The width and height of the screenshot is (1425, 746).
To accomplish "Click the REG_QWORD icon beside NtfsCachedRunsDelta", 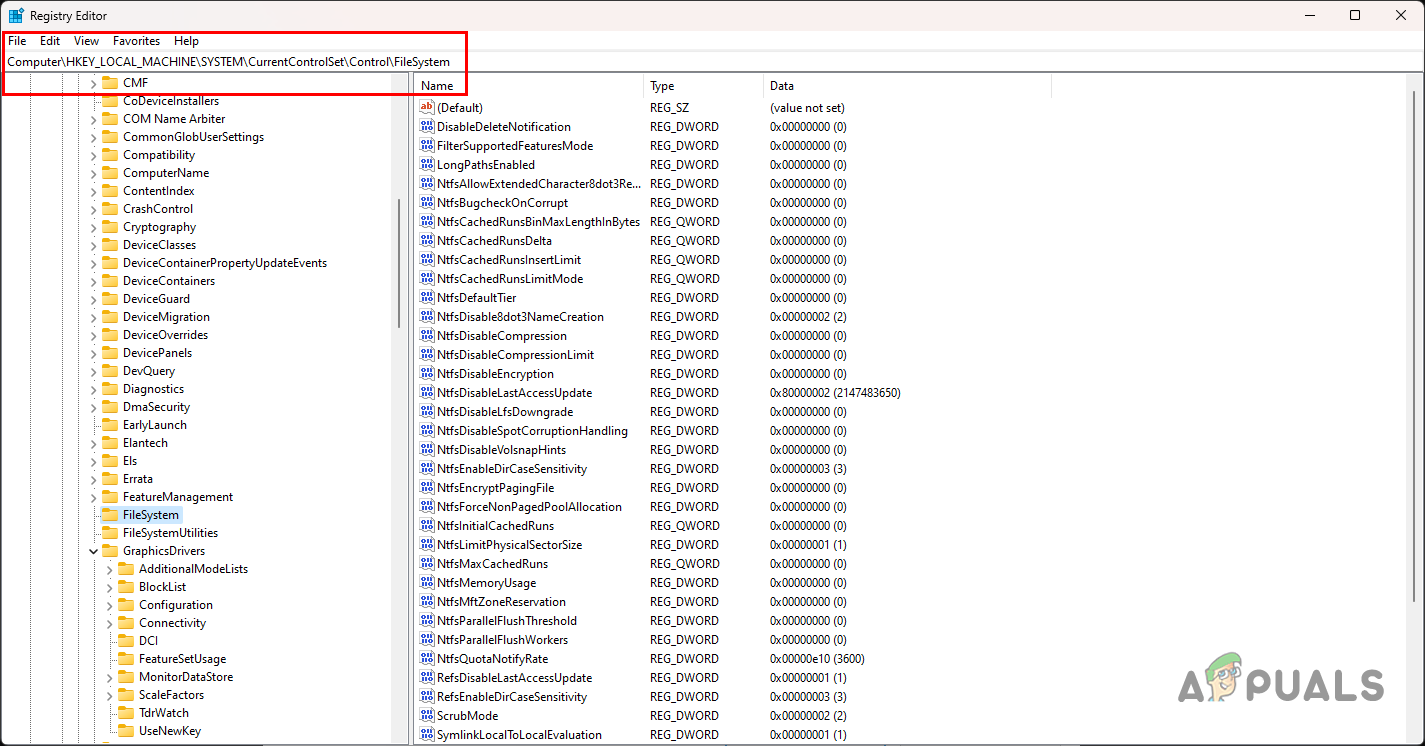I will tap(425, 240).
